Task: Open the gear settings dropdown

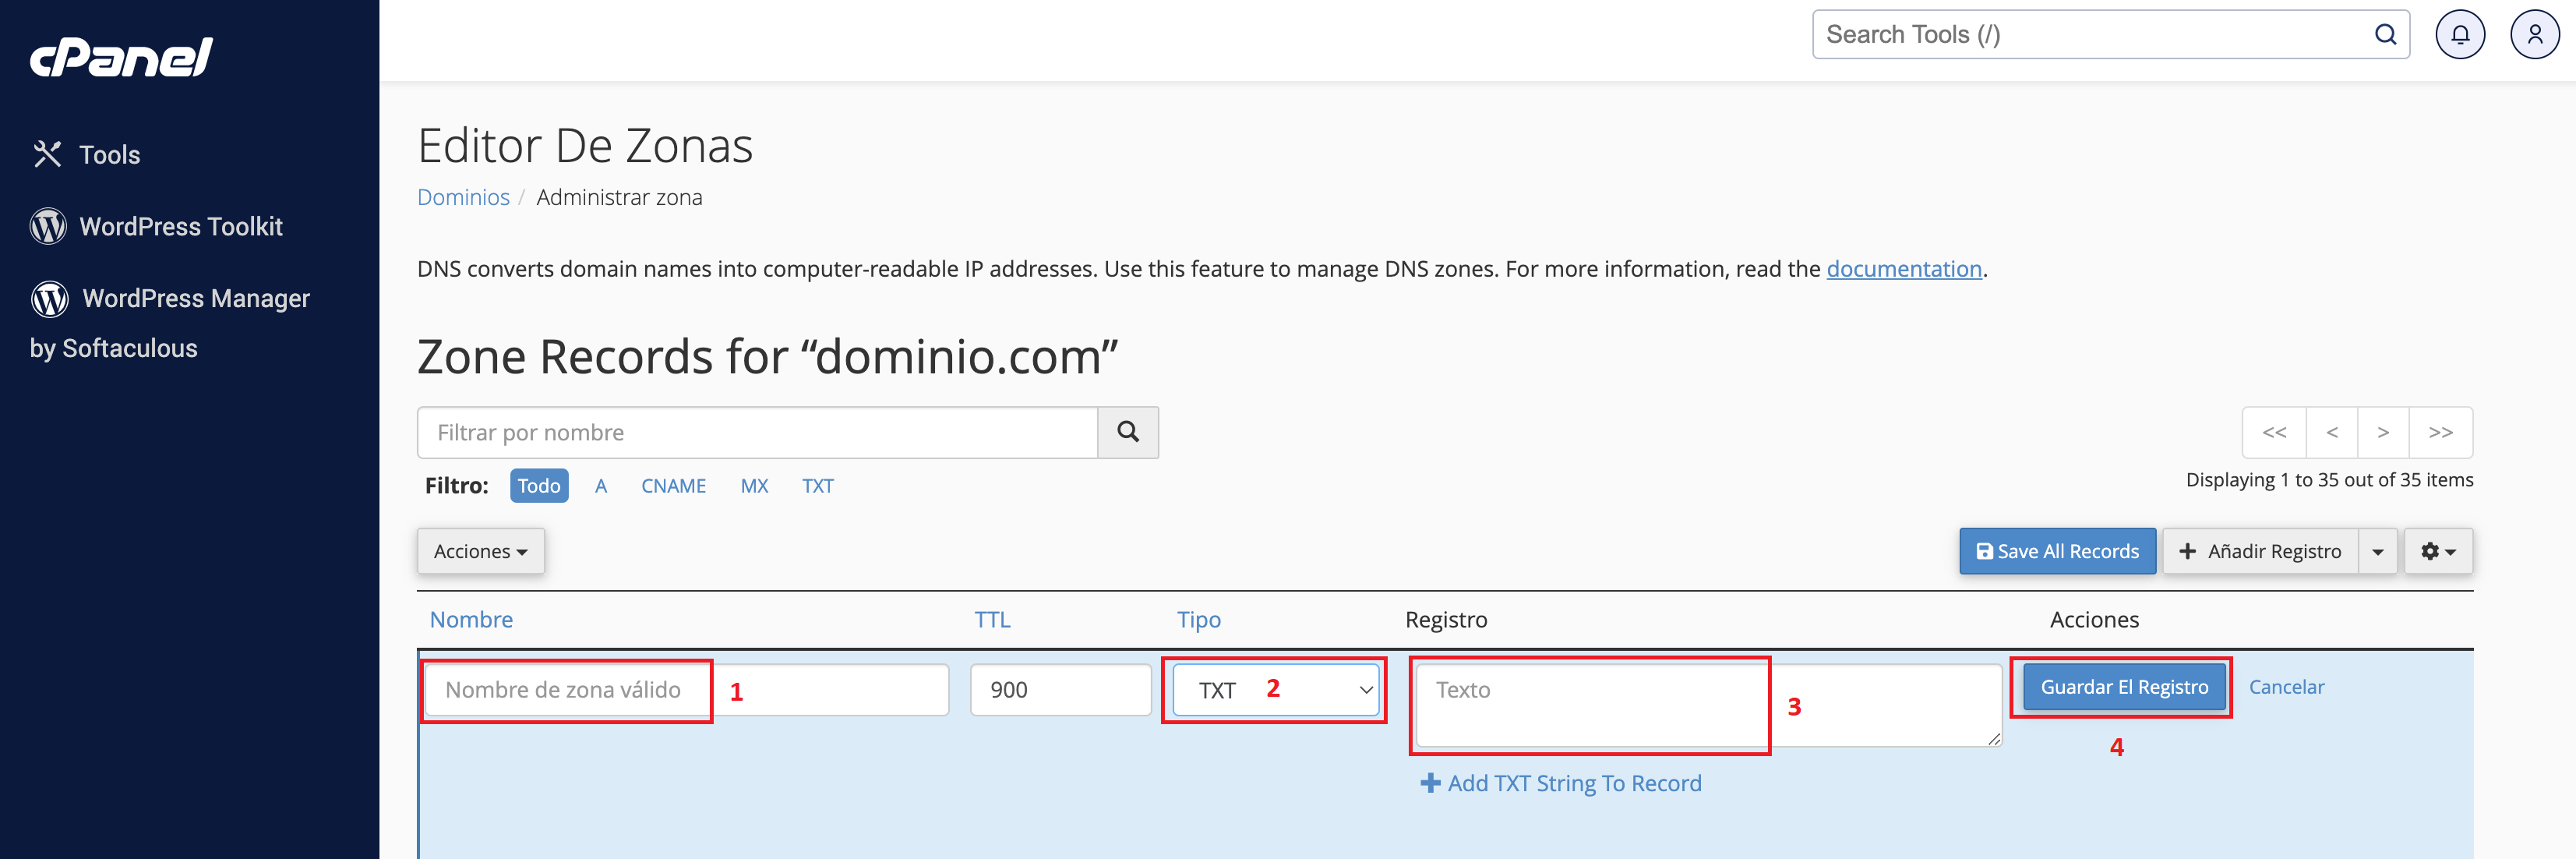Action: (2438, 552)
